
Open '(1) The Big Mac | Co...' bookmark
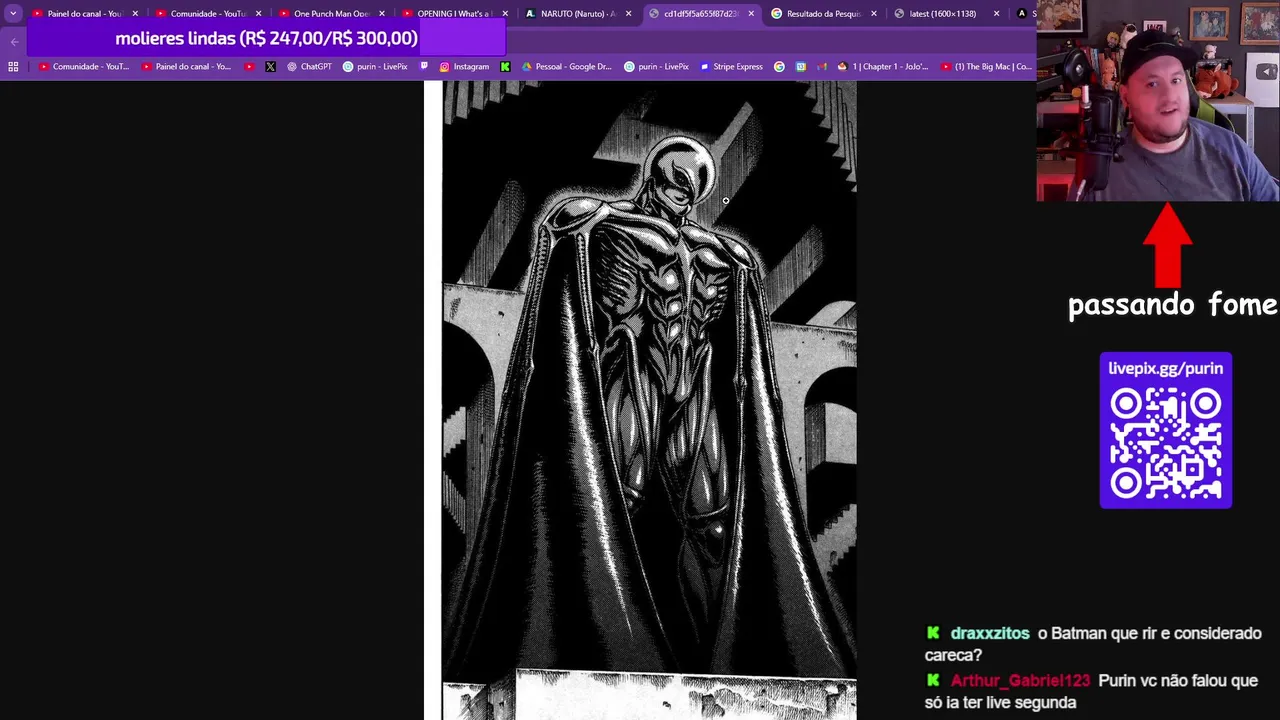pyautogui.click(x=986, y=67)
